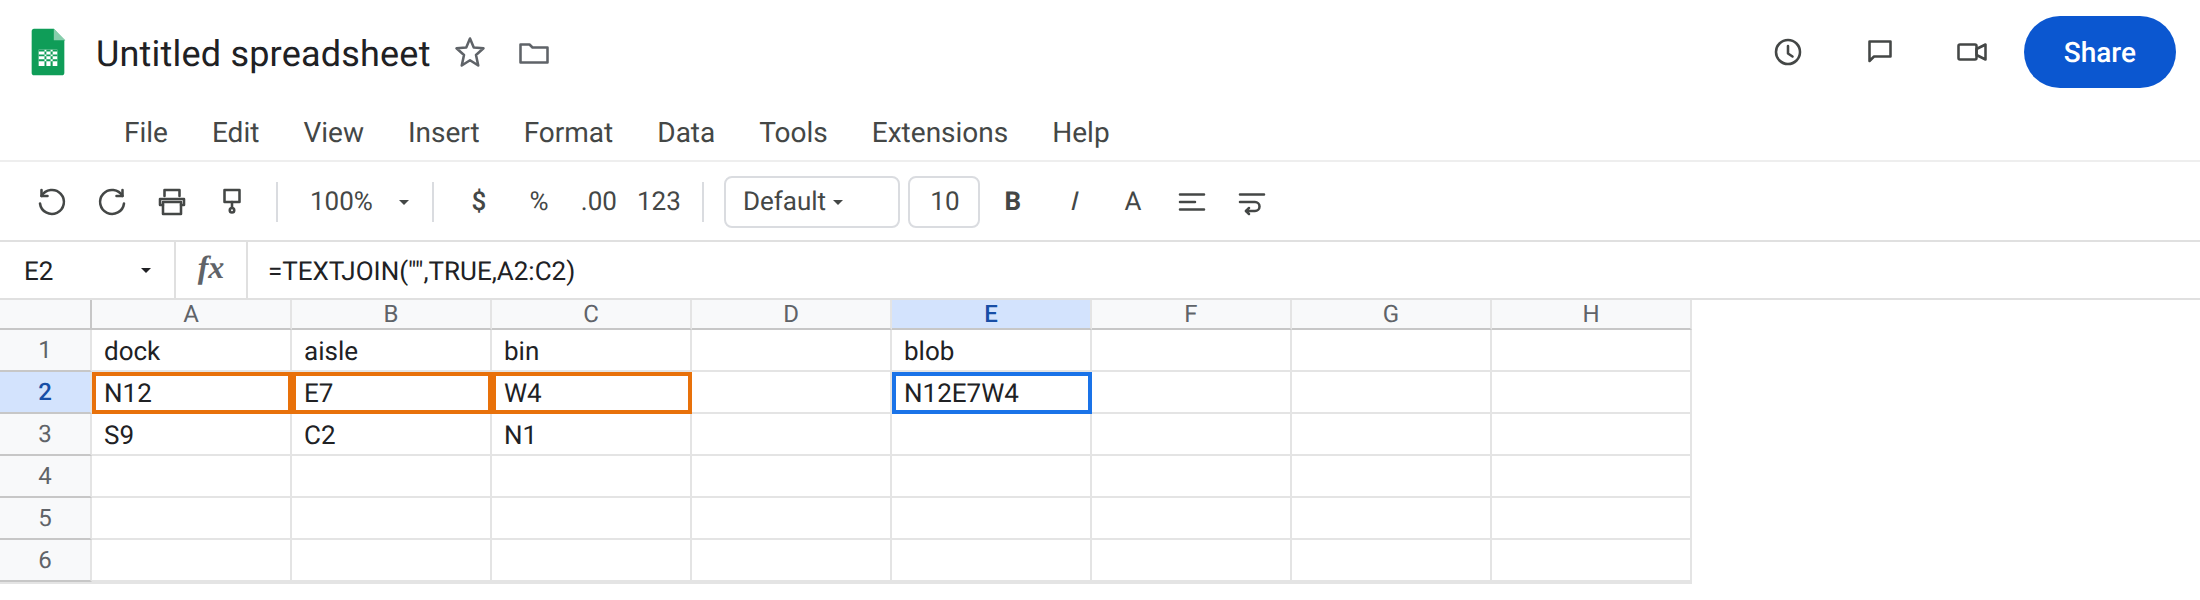Open more number formats 123

tap(659, 202)
